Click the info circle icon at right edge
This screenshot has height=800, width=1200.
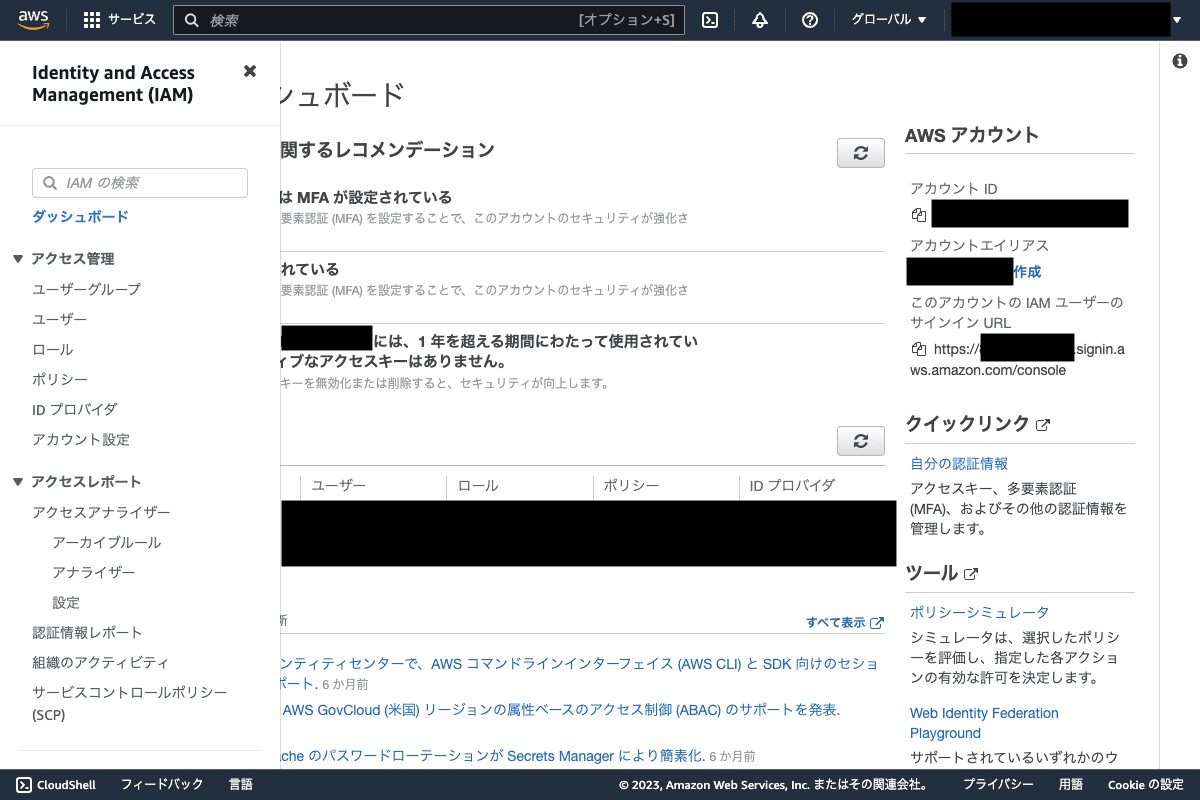(1179, 61)
